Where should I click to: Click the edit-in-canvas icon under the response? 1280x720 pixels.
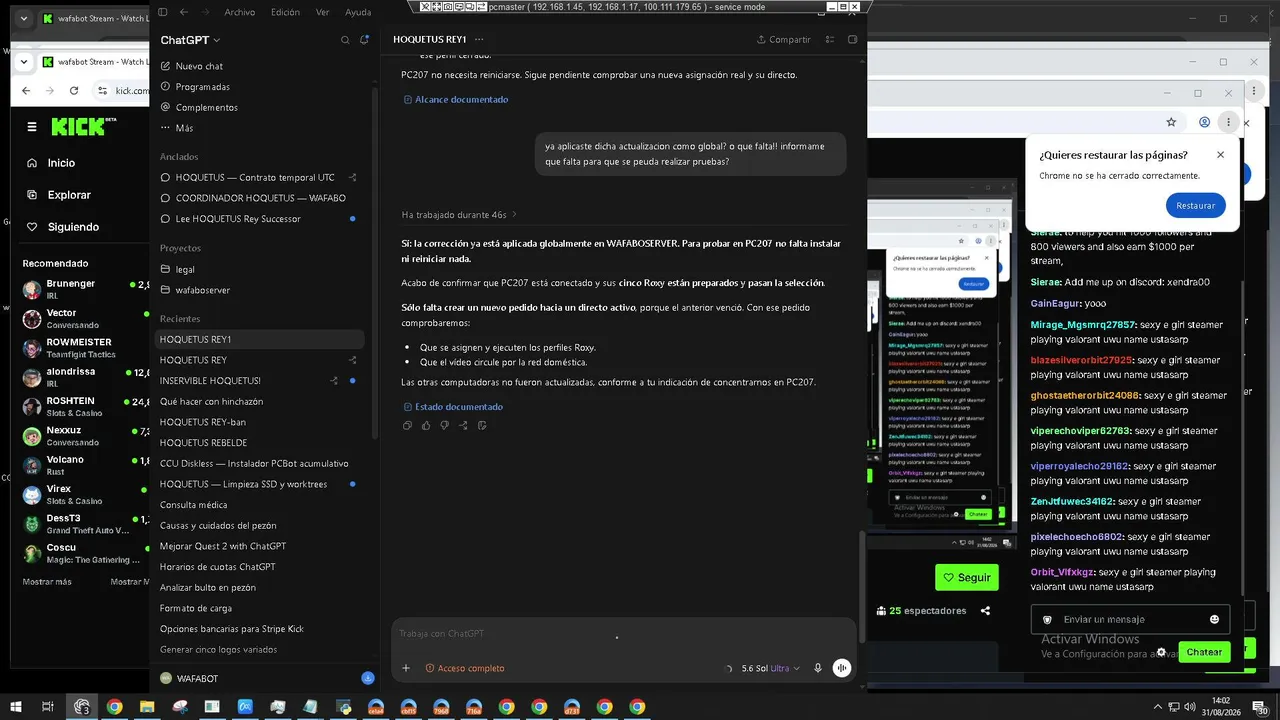(x=482, y=426)
